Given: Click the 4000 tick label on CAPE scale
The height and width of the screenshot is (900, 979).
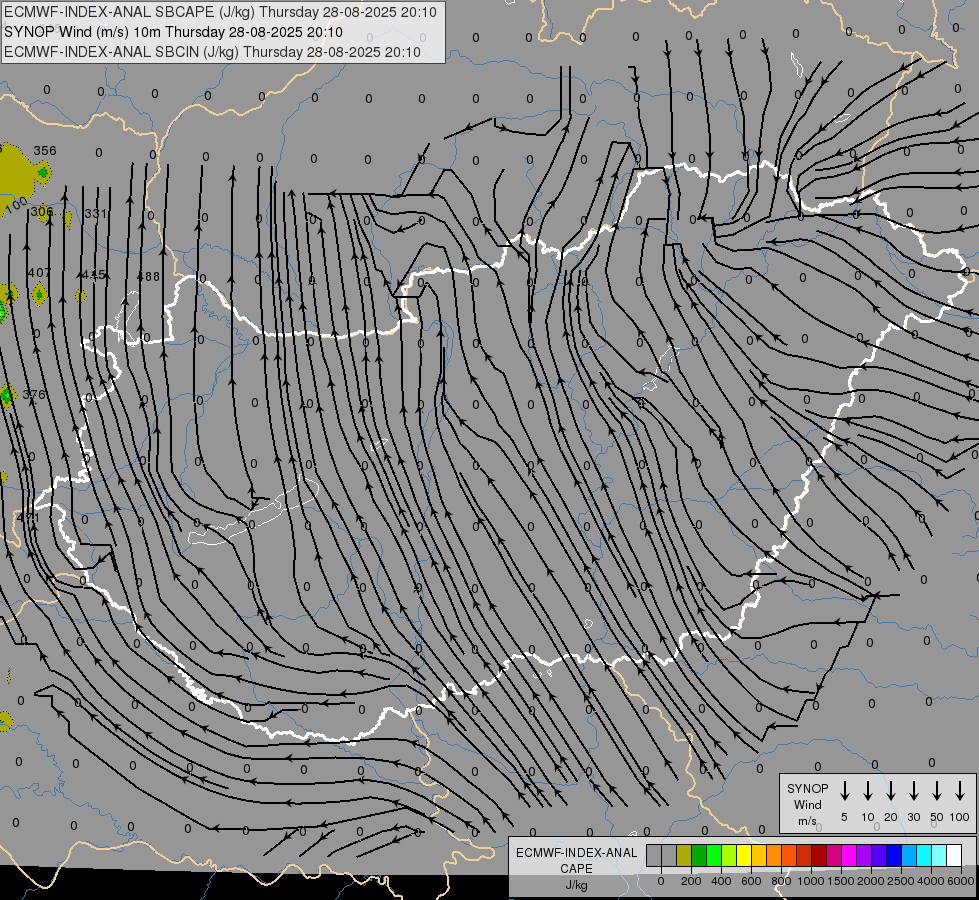Looking at the screenshot, I should (x=930, y=881).
